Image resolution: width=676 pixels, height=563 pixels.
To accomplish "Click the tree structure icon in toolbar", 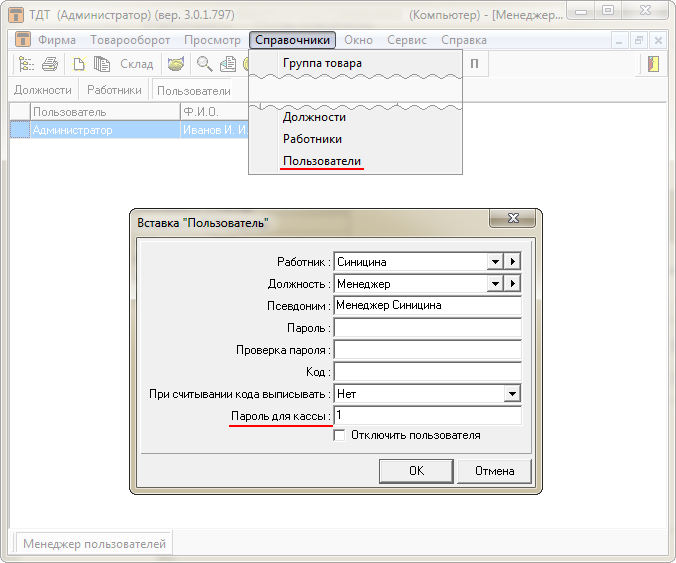I will tap(26, 64).
